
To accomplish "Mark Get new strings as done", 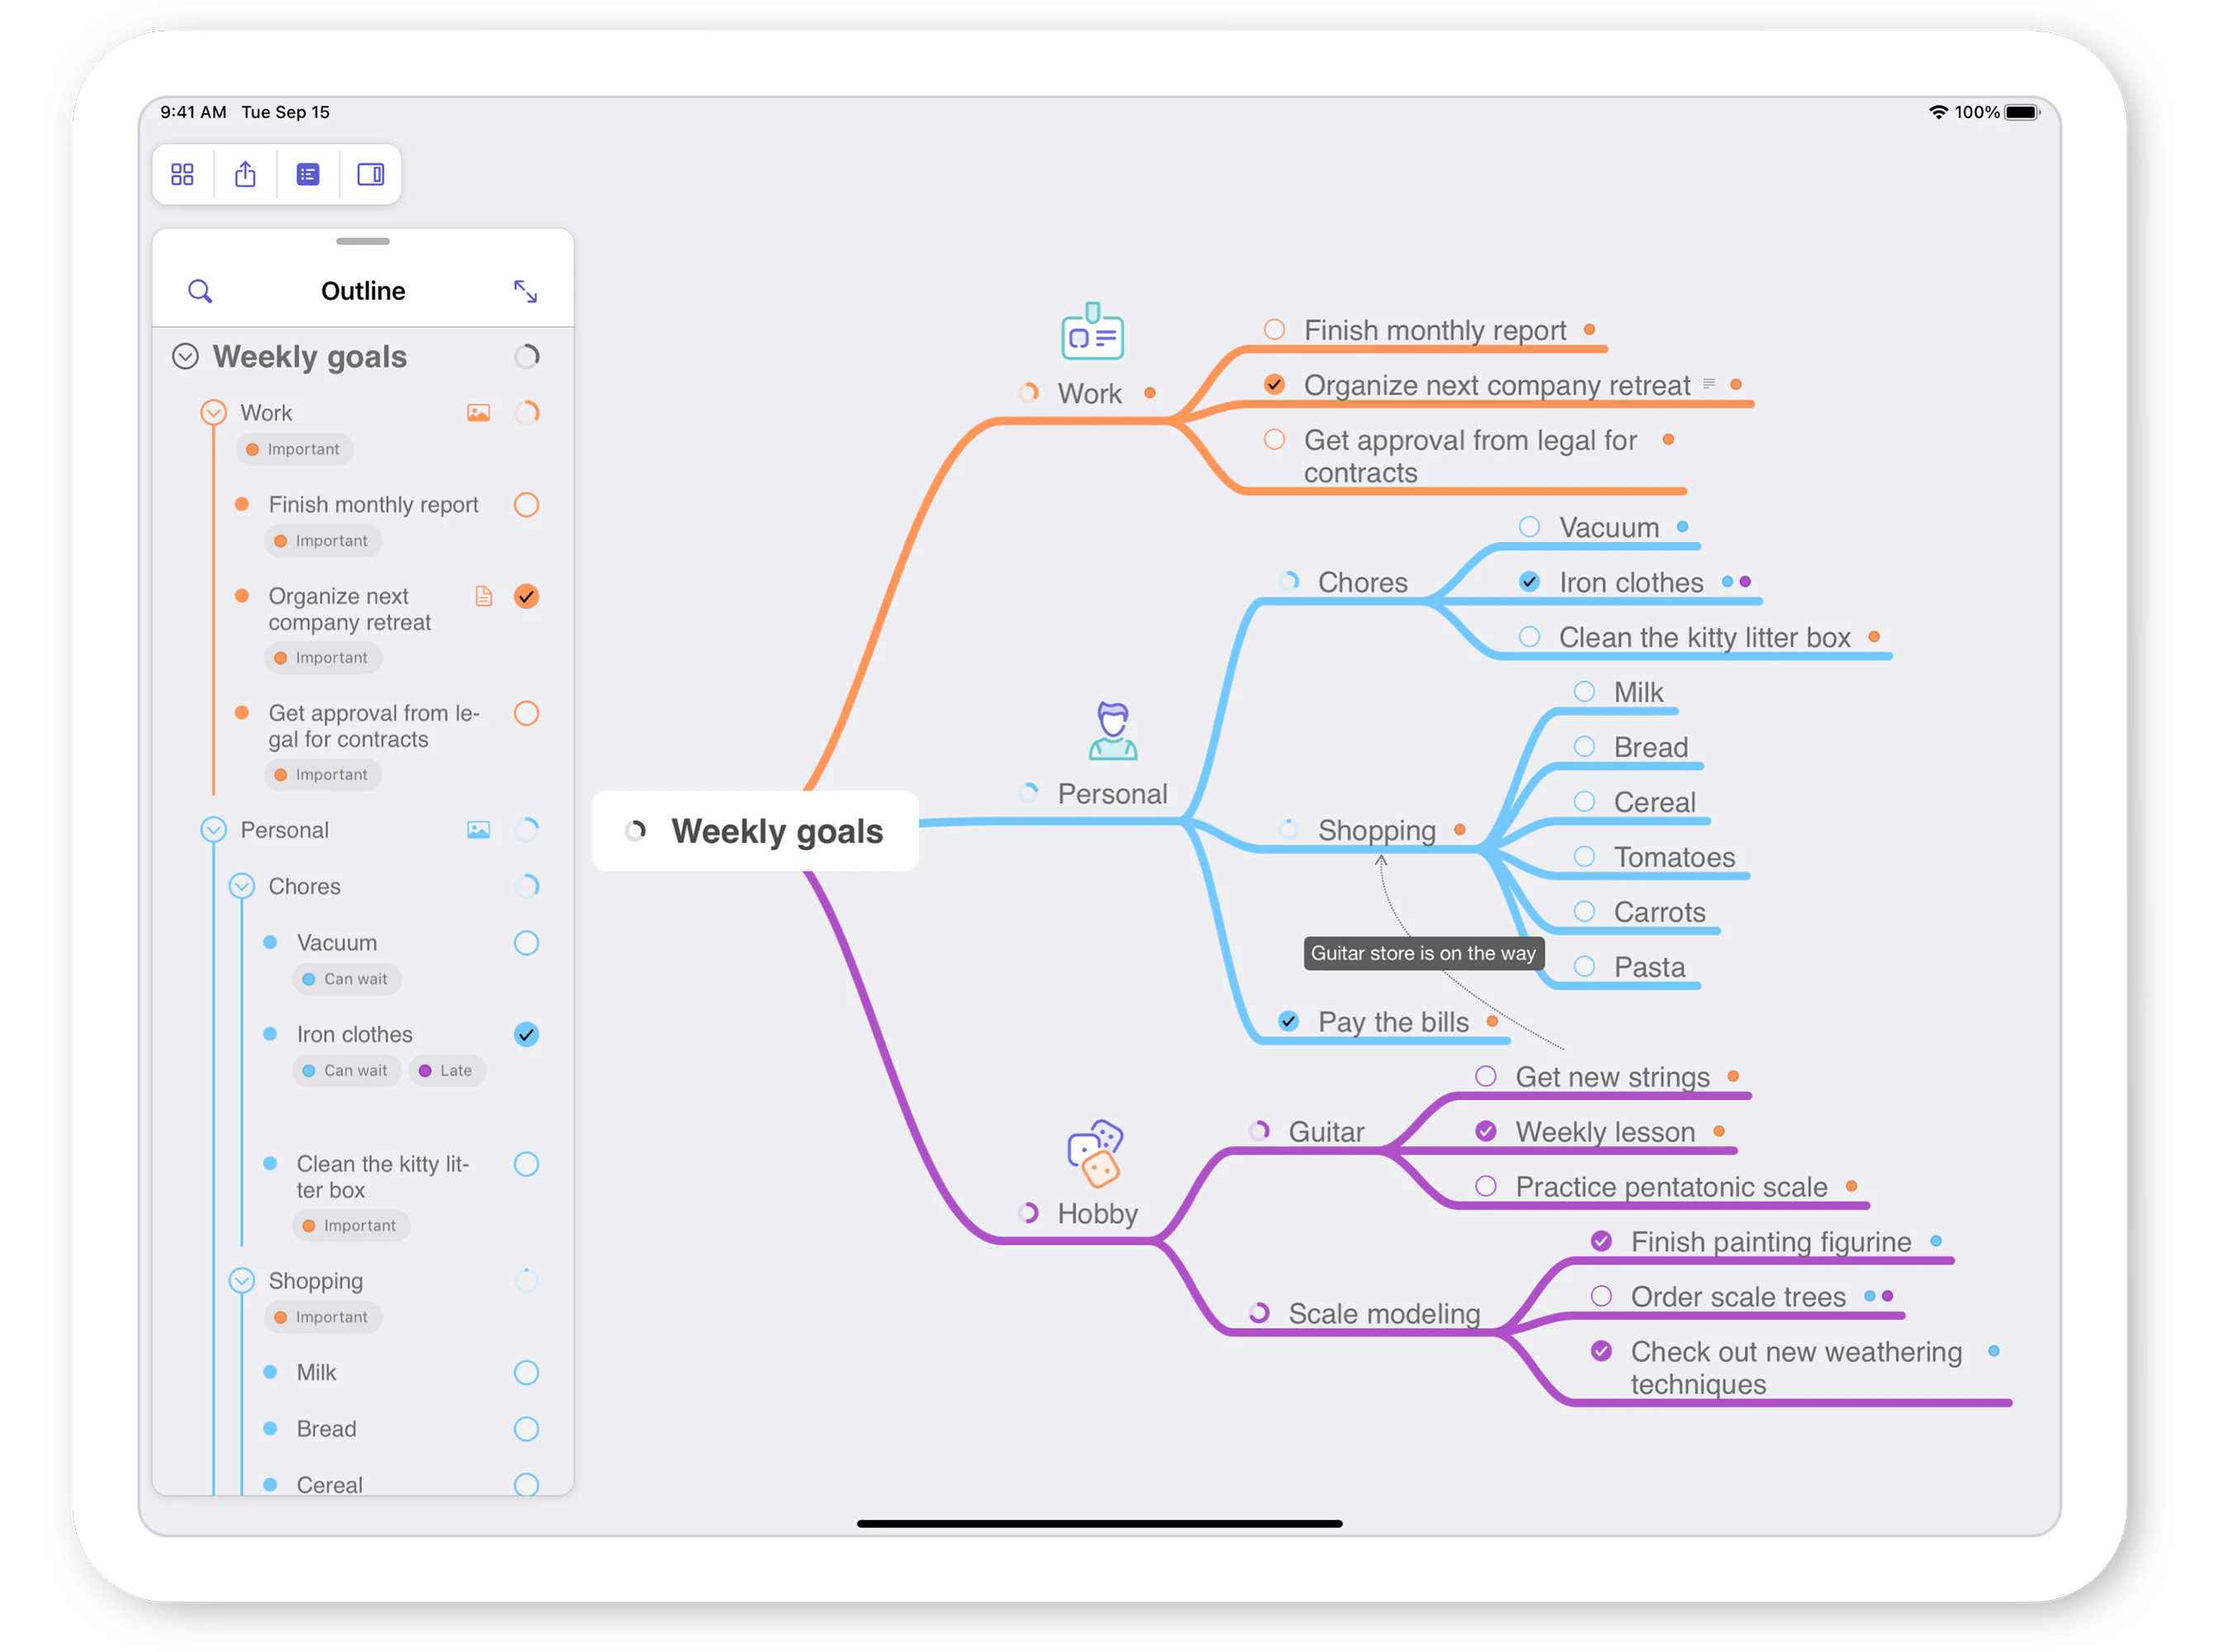I will (1487, 1077).
